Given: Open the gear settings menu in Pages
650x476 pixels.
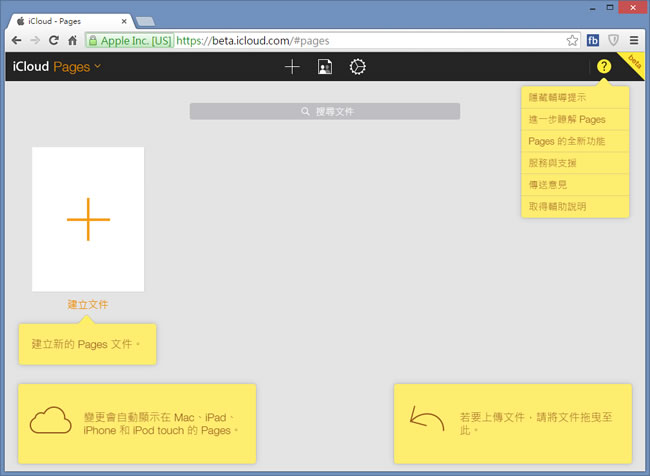Looking at the screenshot, I should [357, 66].
